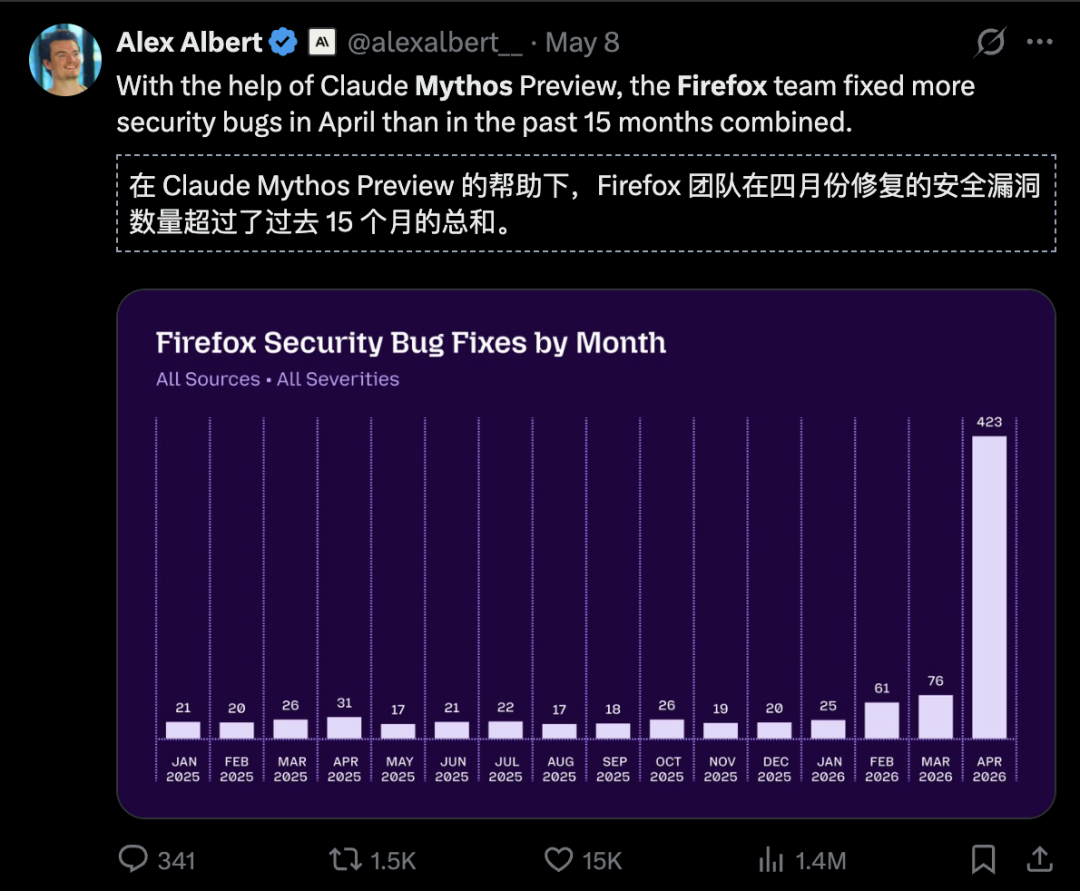Click the 15K likes count
Screen dimensions: 1080x891
602,861
